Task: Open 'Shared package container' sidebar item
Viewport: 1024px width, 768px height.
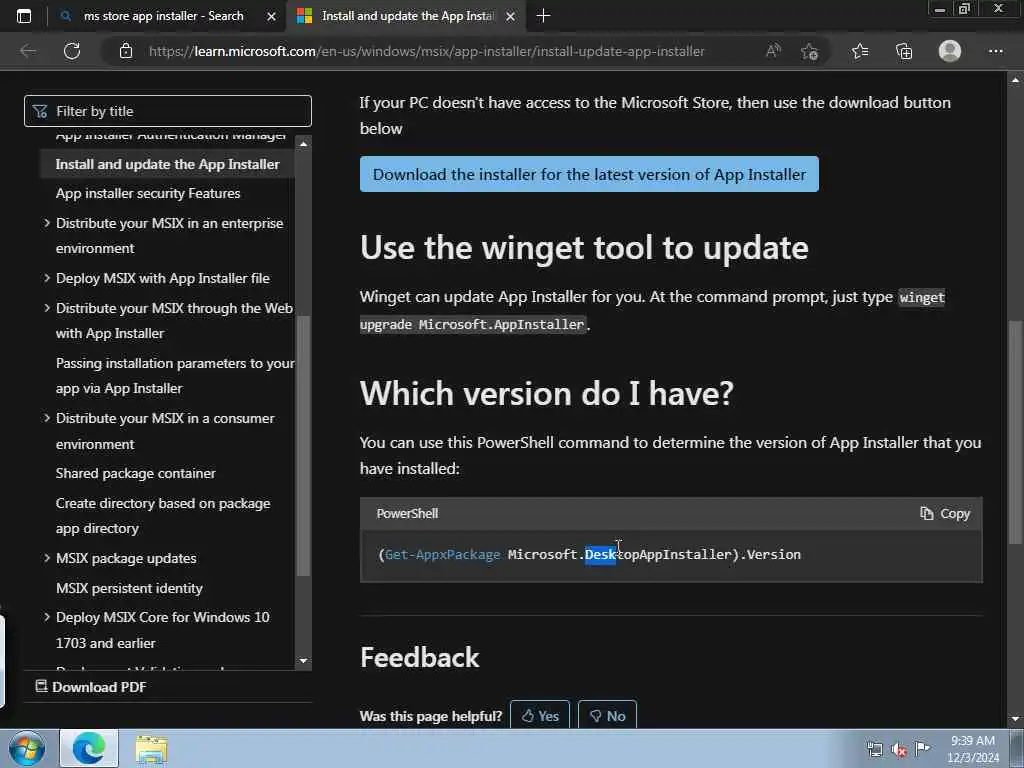Action: 136,473
